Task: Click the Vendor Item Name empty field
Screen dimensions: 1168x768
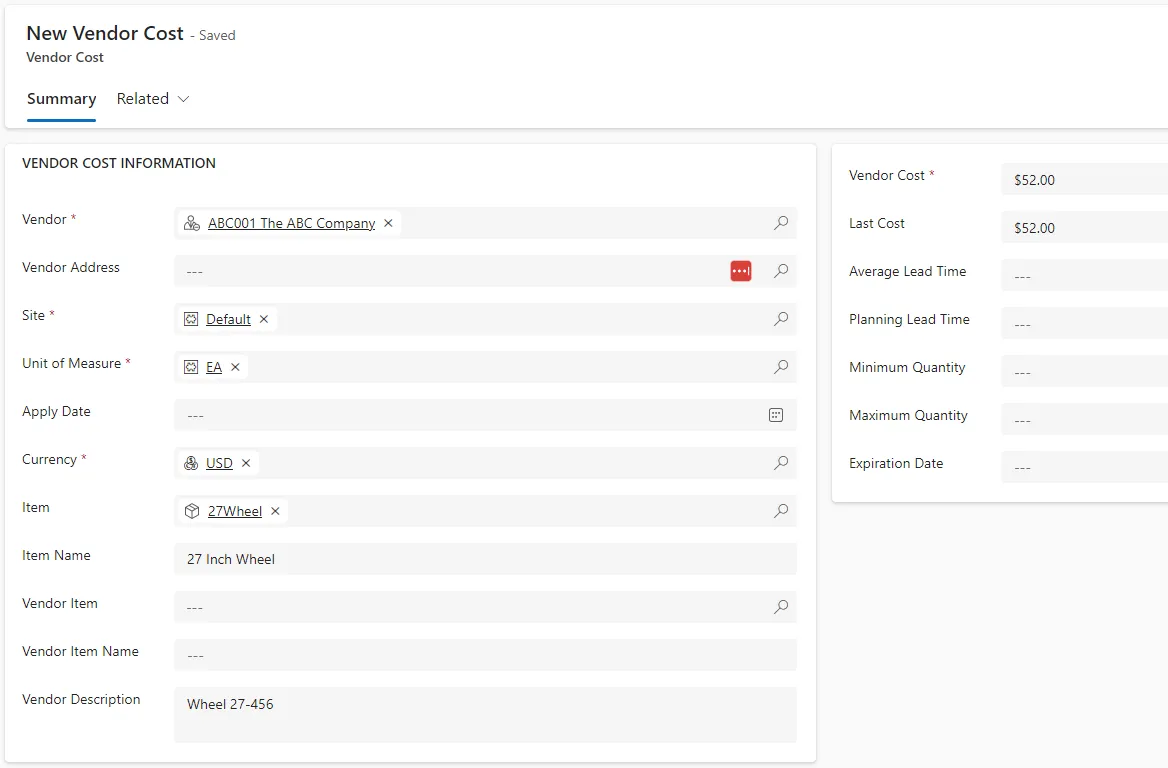Action: [486, 655]
